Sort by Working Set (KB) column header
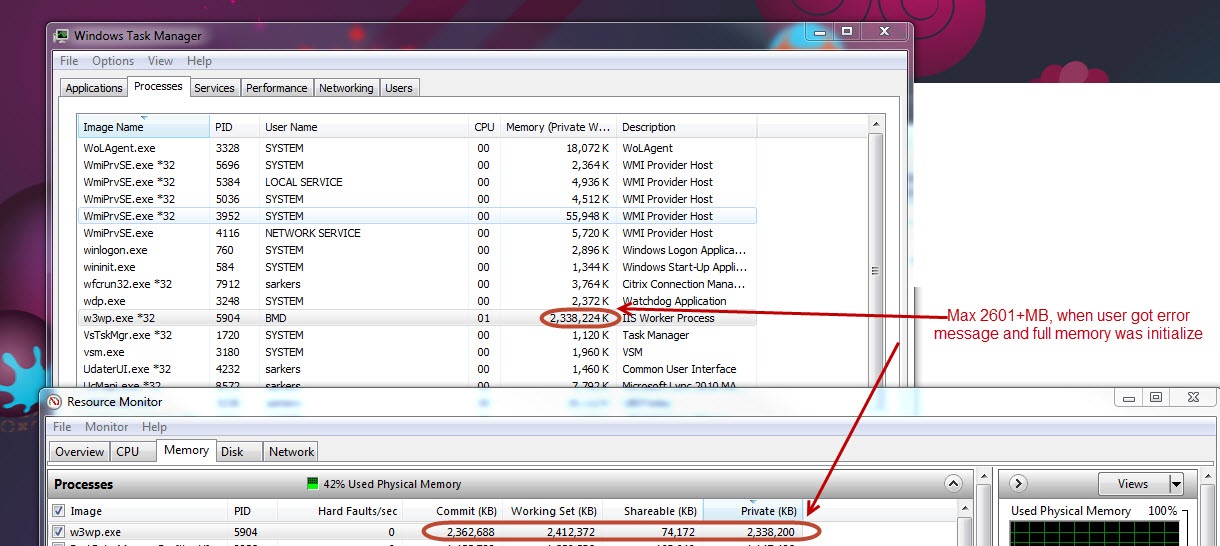This screenshot has height=546, width=1220. tap(552, 511)
